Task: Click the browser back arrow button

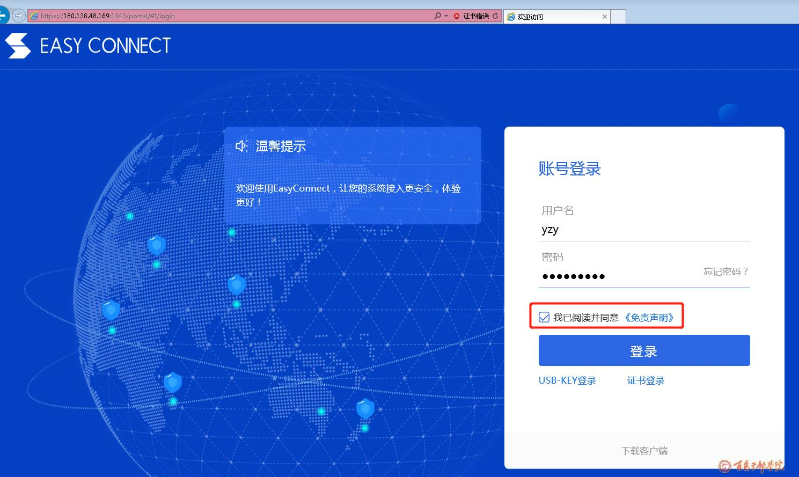Action: (x=3, y=15)
